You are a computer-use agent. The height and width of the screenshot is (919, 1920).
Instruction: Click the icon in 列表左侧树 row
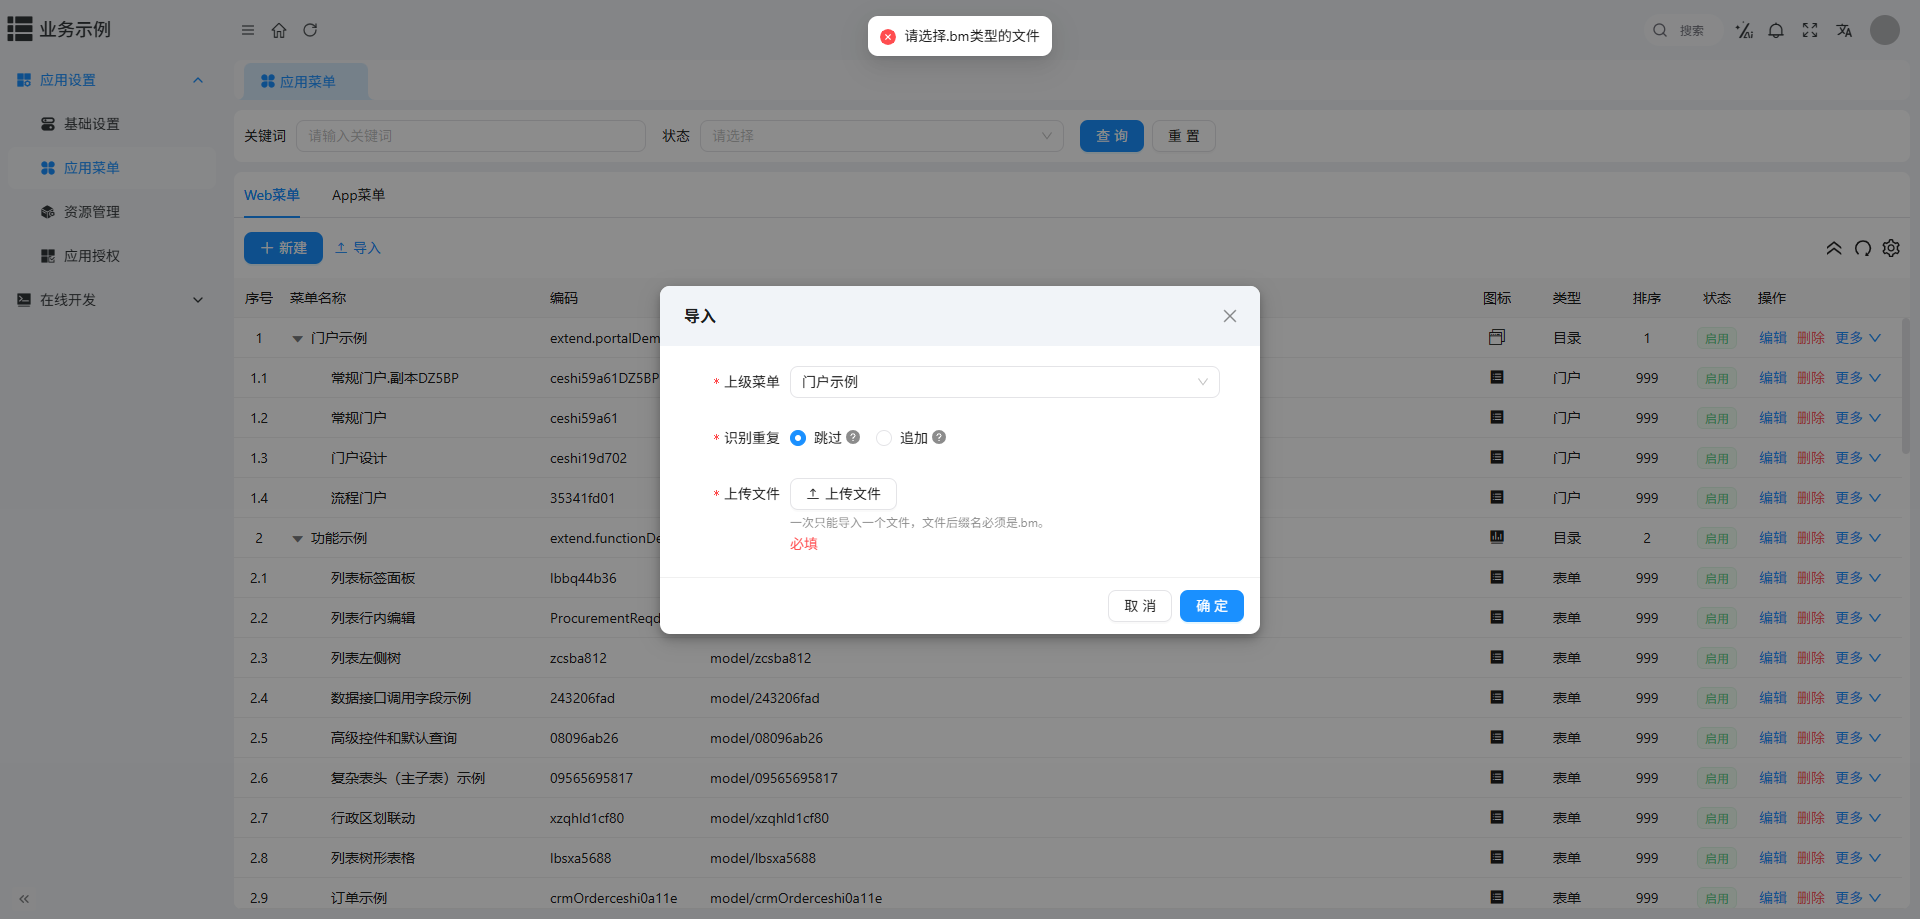tap(1497, 657)
